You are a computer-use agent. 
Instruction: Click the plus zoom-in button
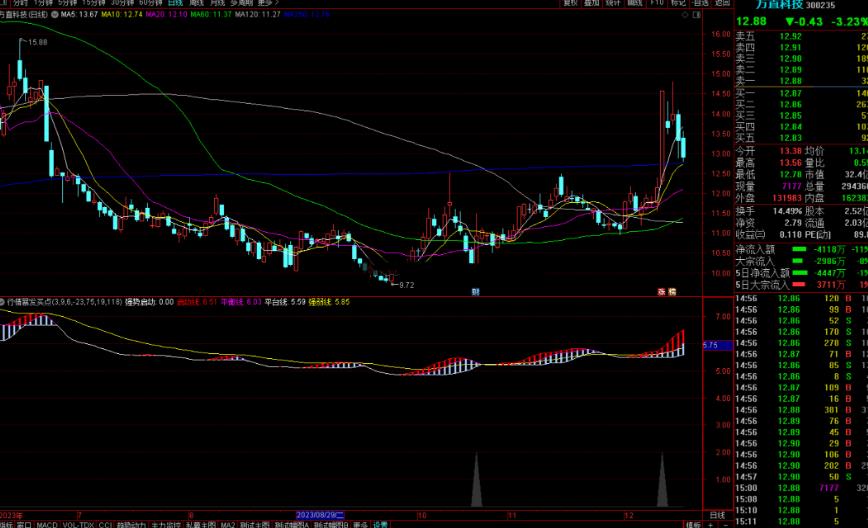pyautogui.click(x=711, y=525)
